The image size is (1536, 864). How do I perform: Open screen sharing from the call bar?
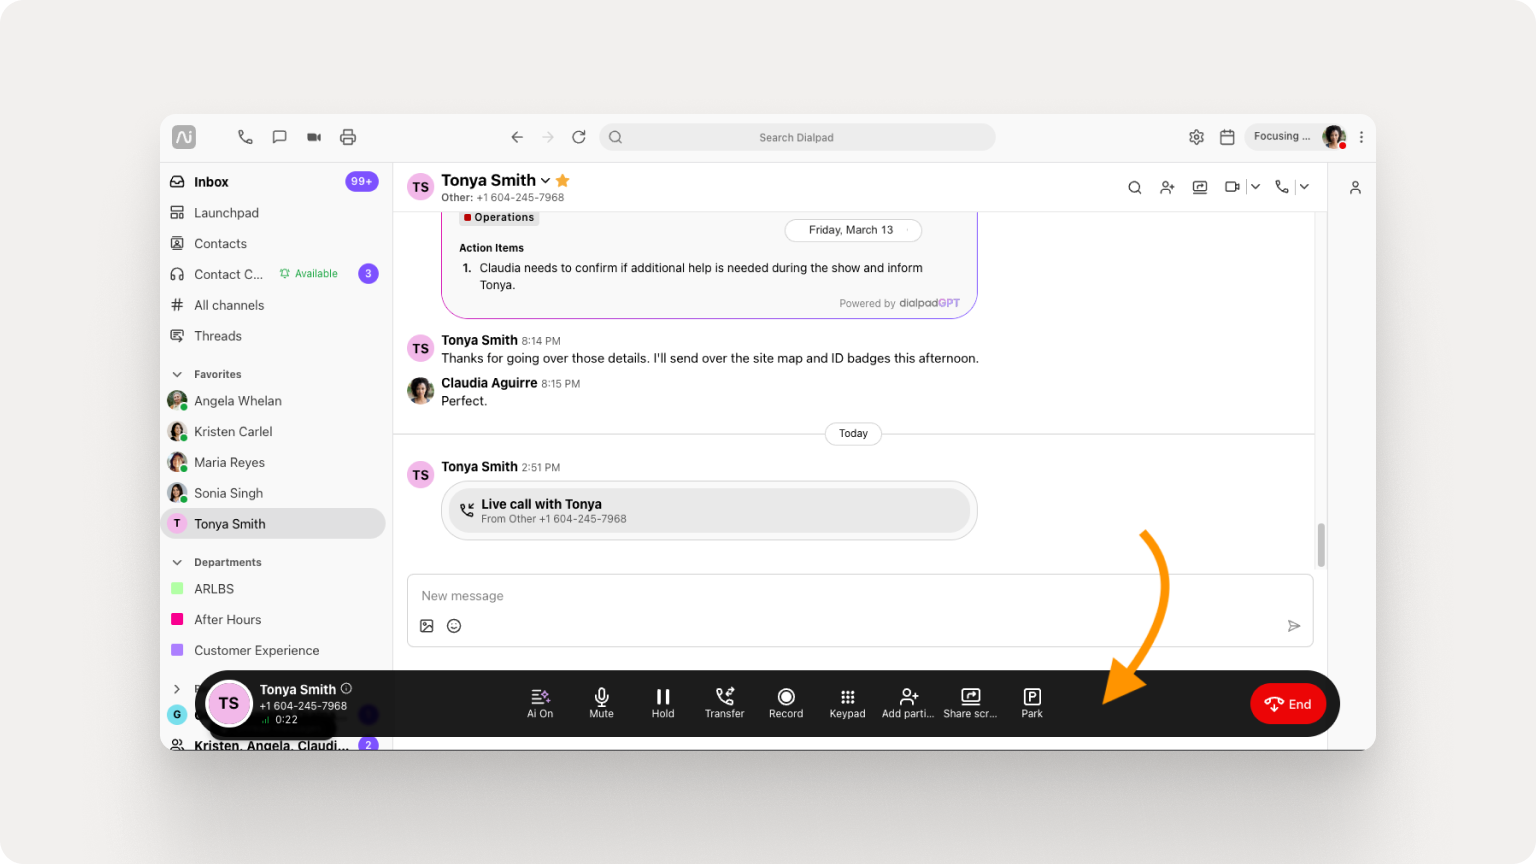click(x=969, y=703)
